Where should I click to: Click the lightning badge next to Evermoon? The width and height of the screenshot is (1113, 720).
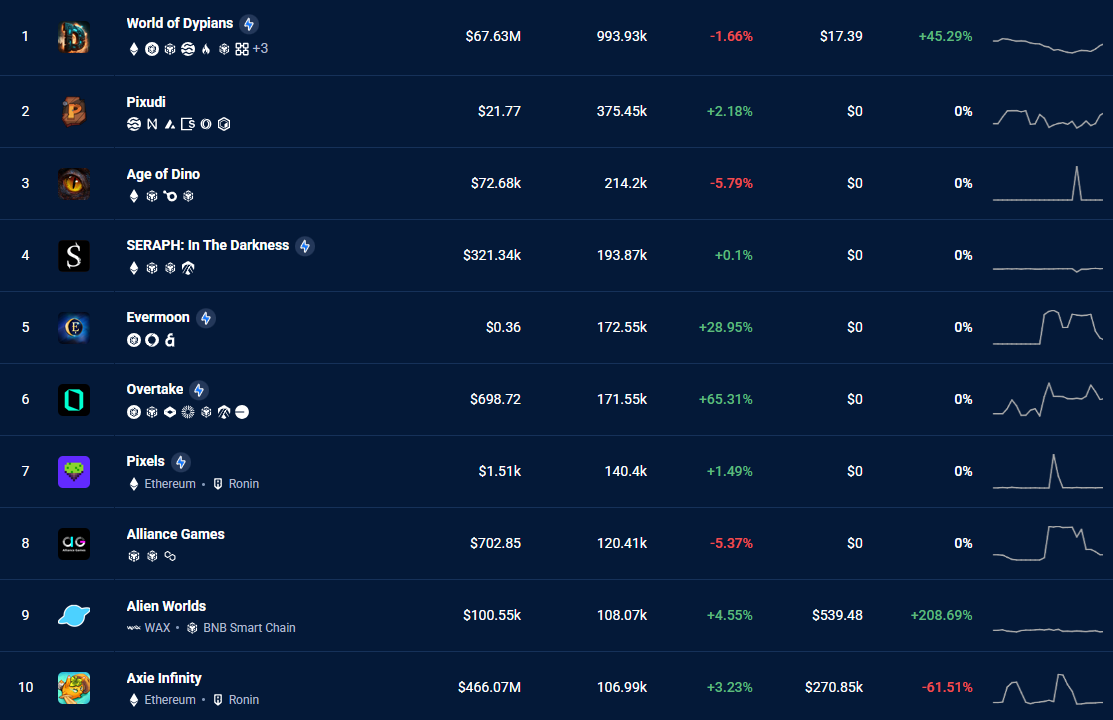tap(206, 318)
